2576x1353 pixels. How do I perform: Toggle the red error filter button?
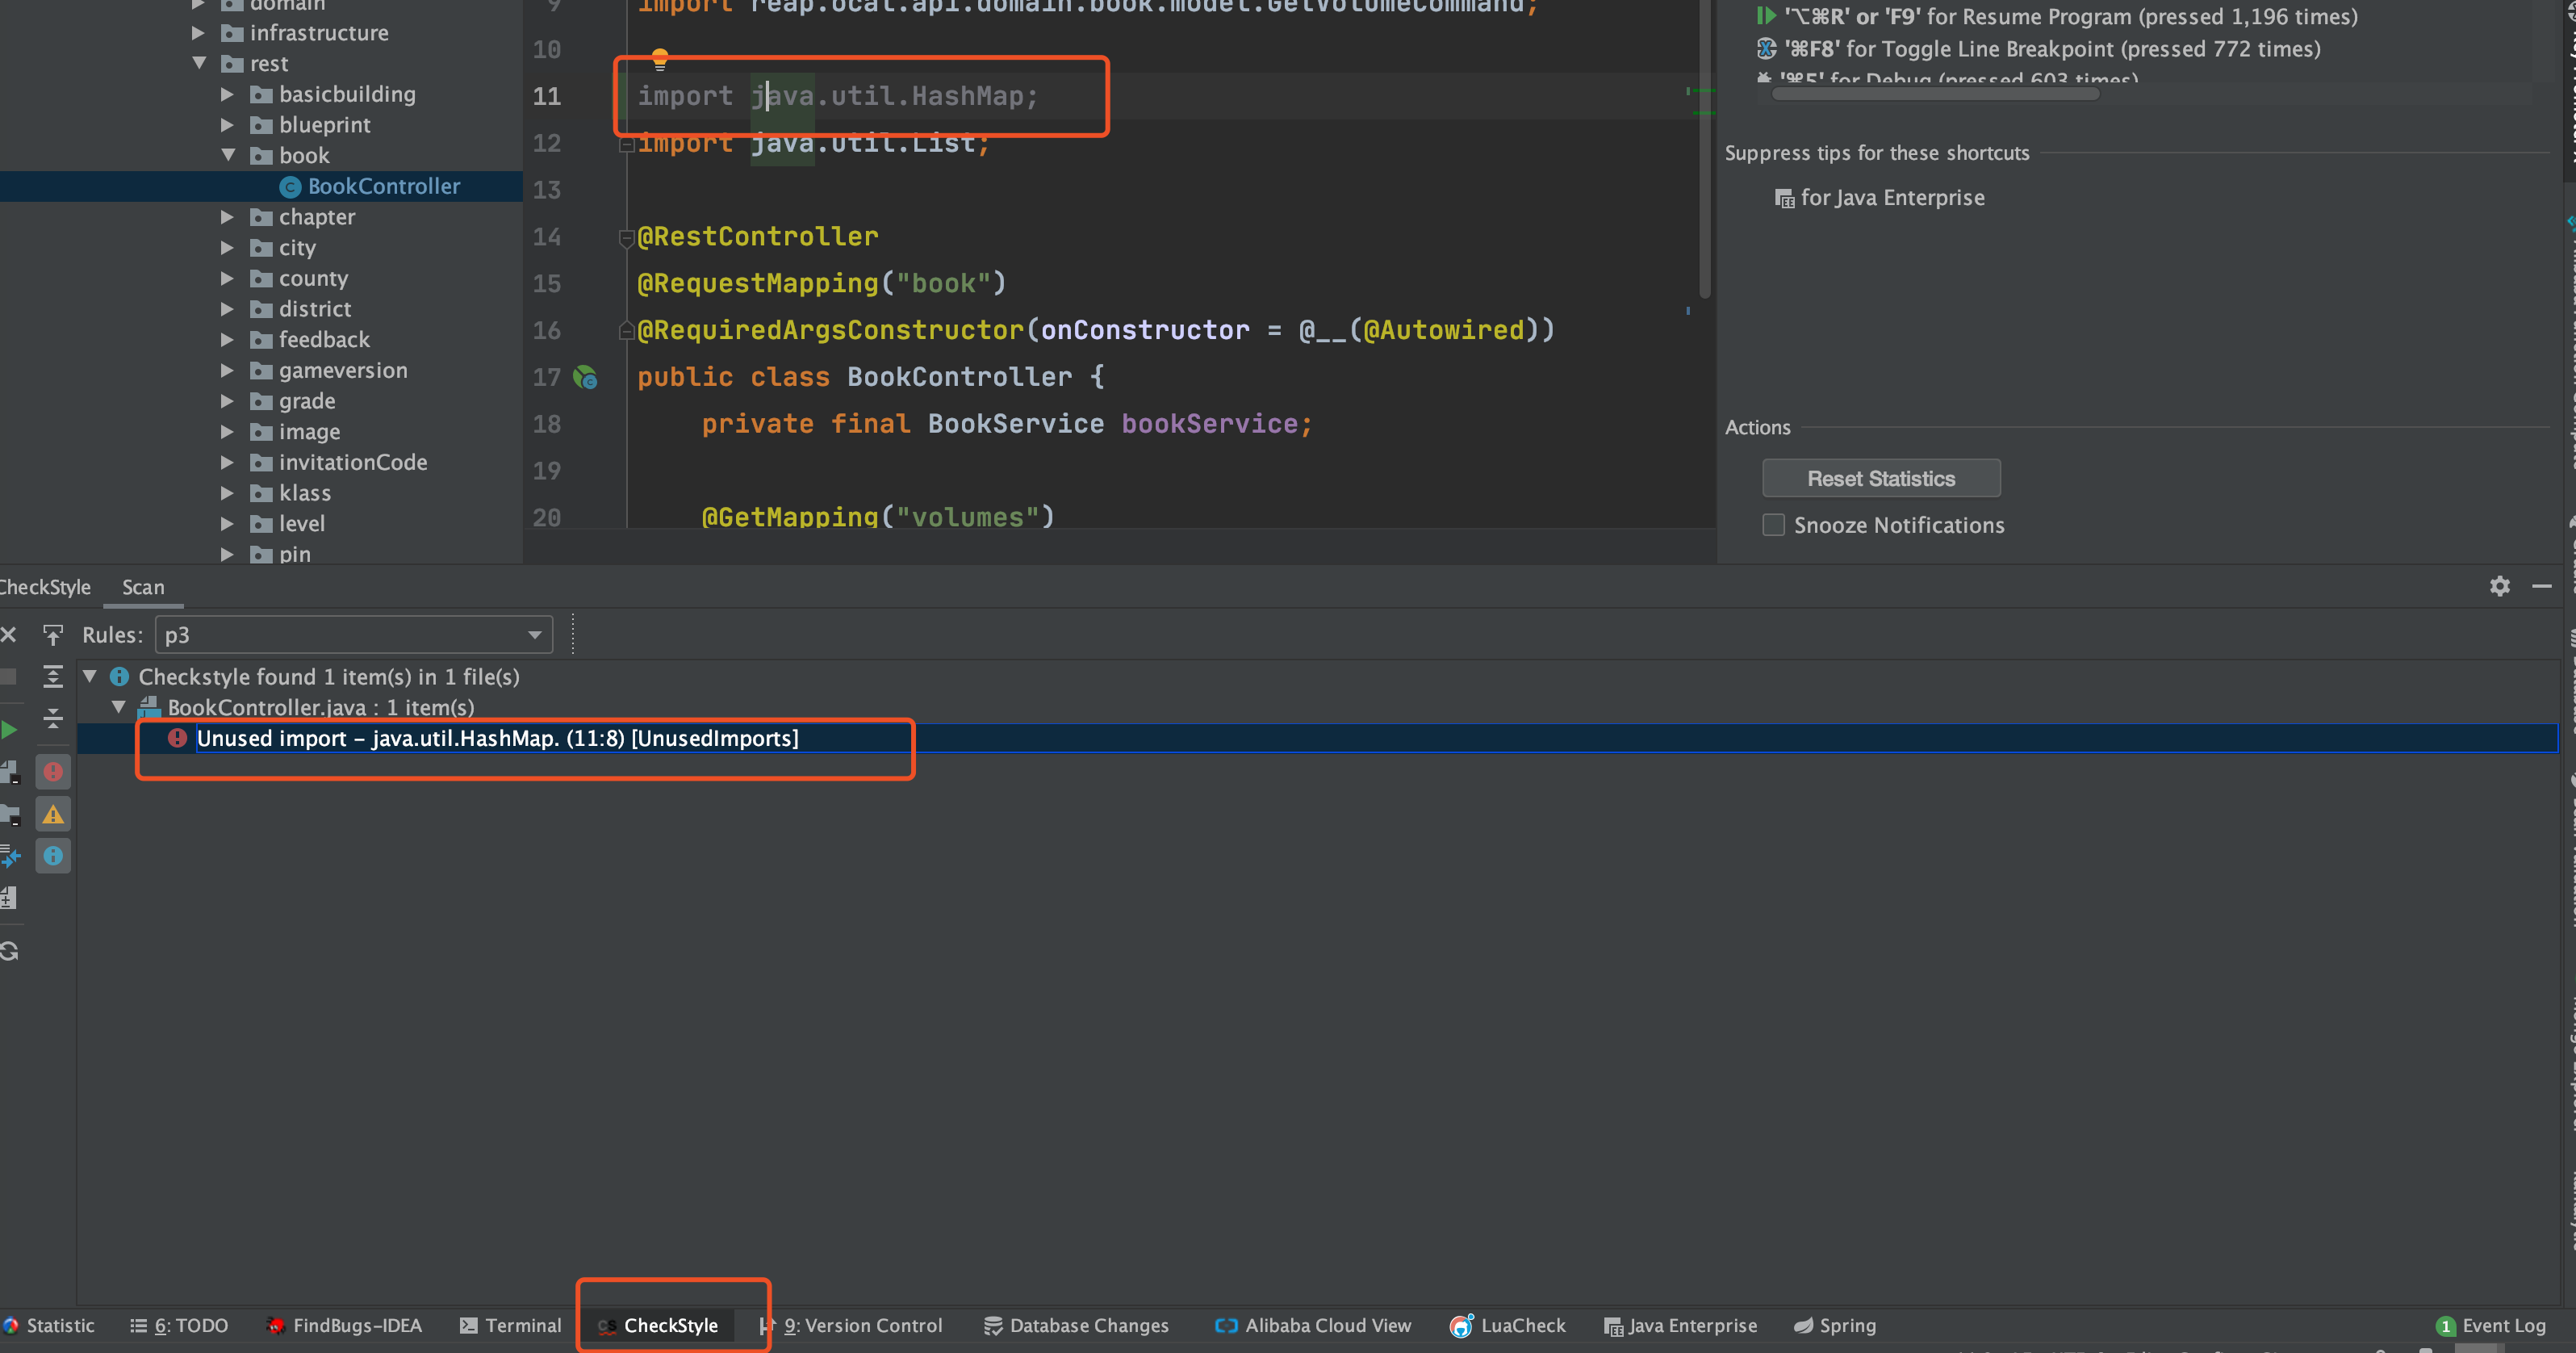53,772
